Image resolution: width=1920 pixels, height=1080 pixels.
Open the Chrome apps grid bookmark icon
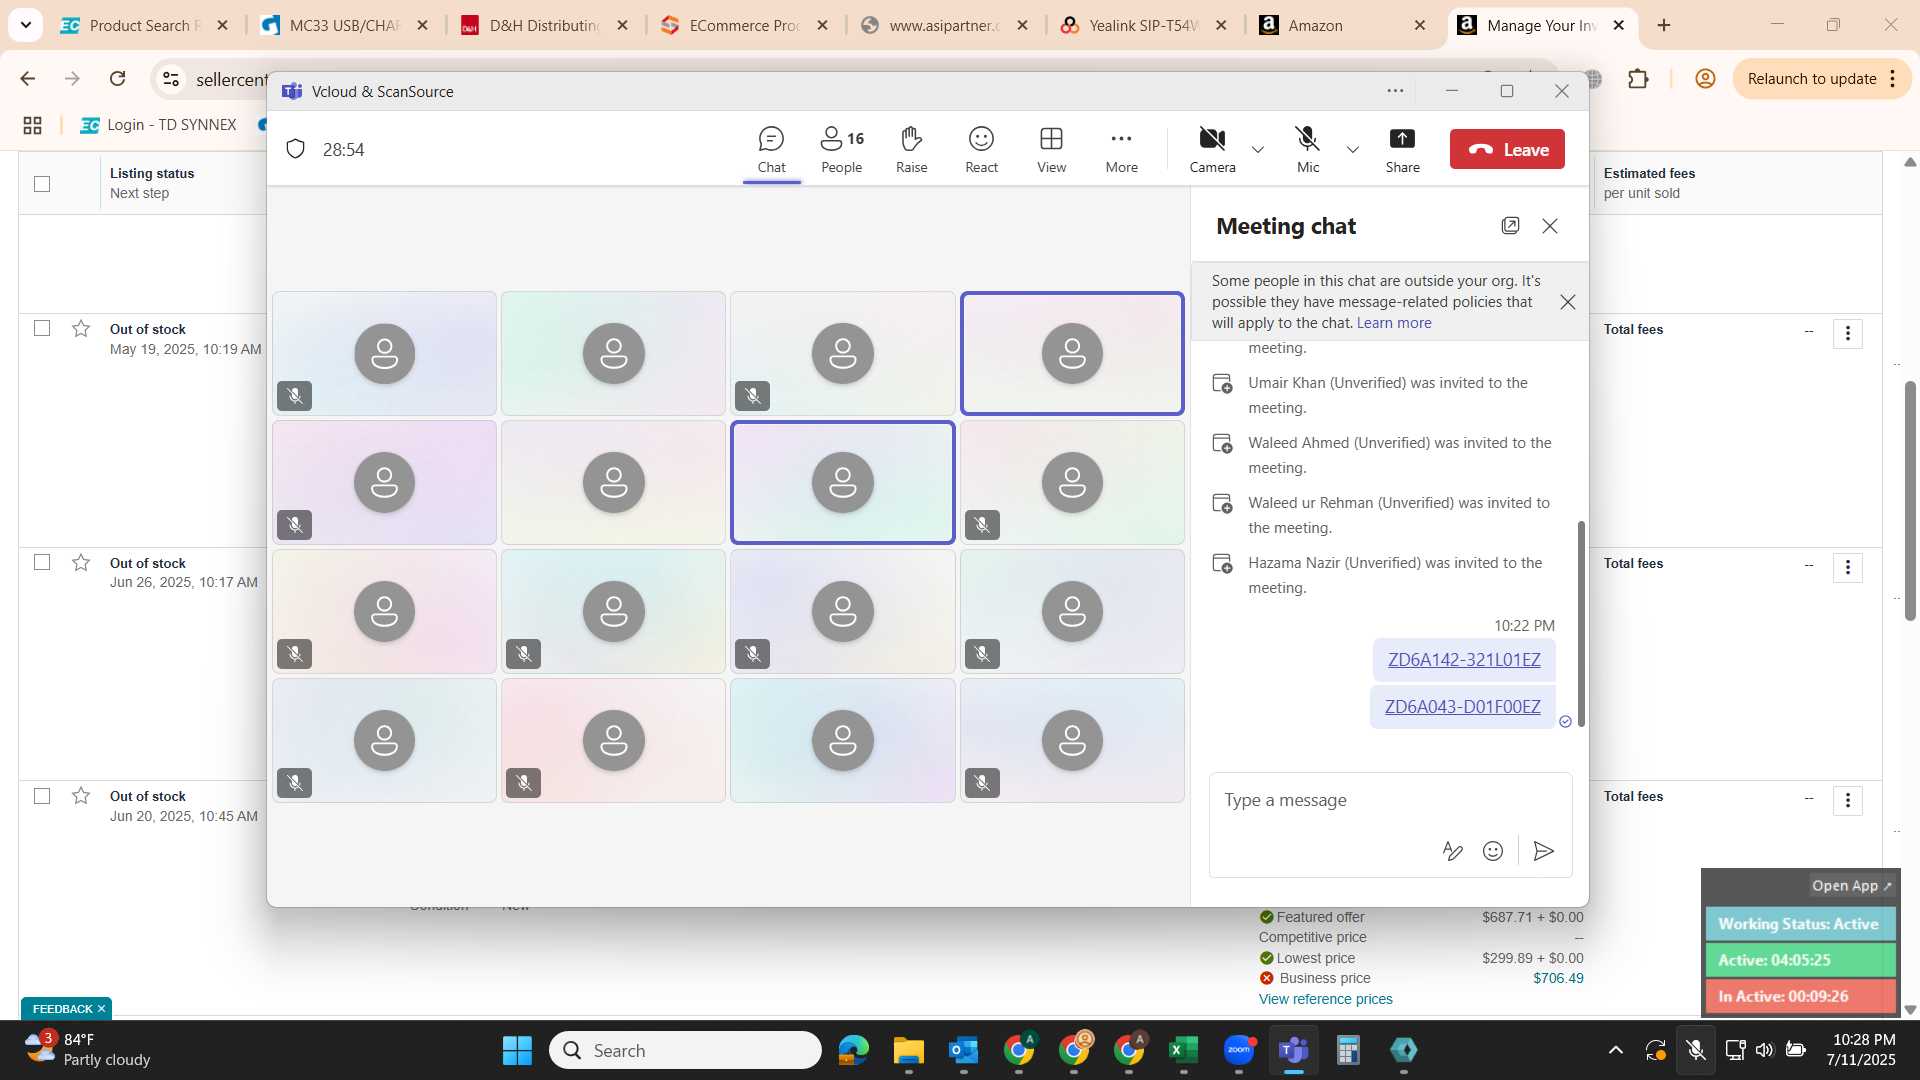coord(32,125)
